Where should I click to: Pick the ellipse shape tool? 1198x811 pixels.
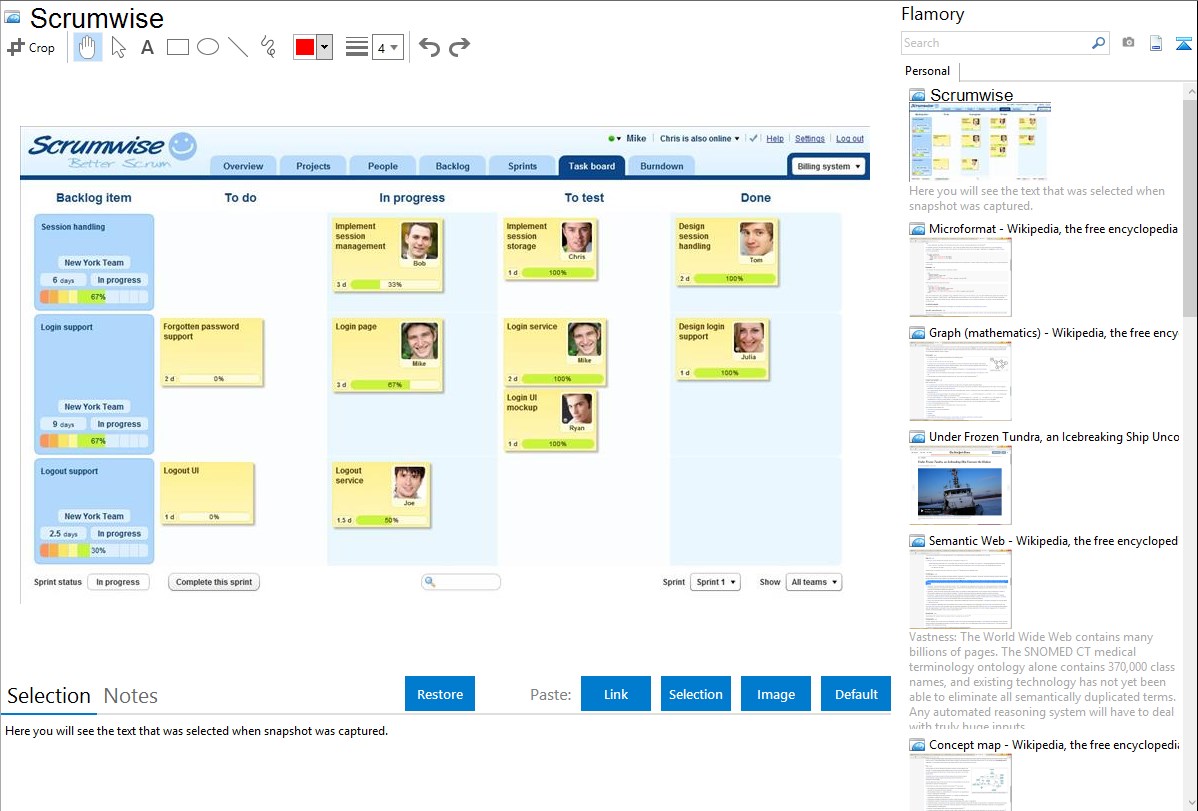coord(208,47)
